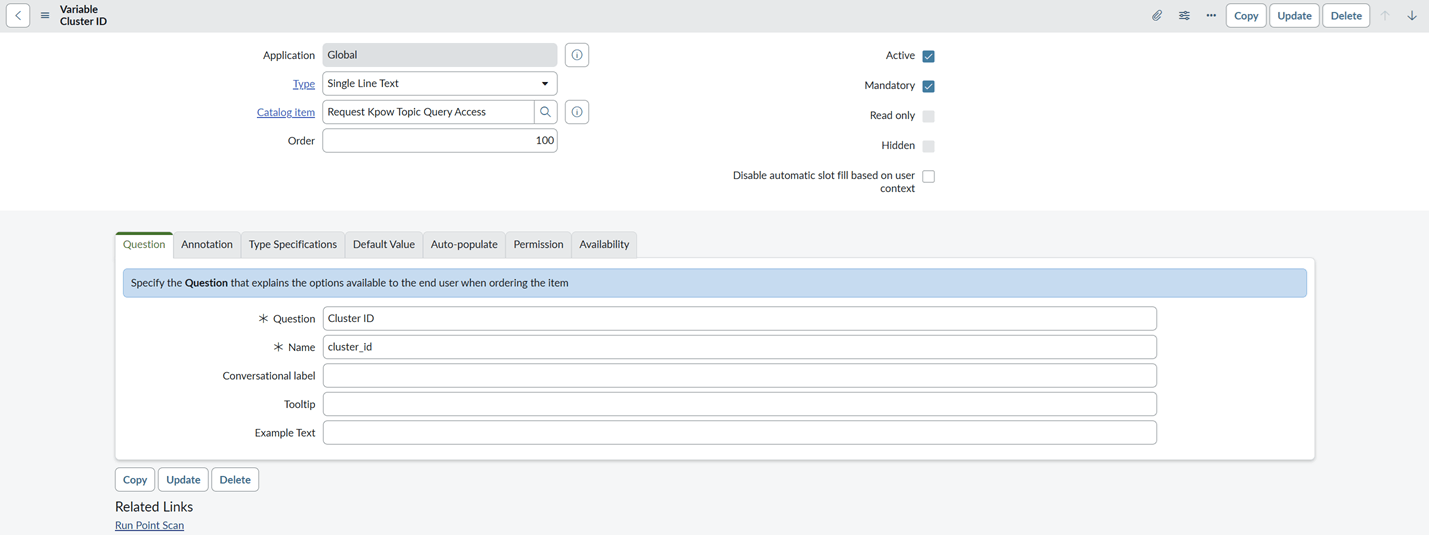This screenshot has height=535, width=1429.
Task: Click the Example Text input field
Action: (x=740, y=433)
